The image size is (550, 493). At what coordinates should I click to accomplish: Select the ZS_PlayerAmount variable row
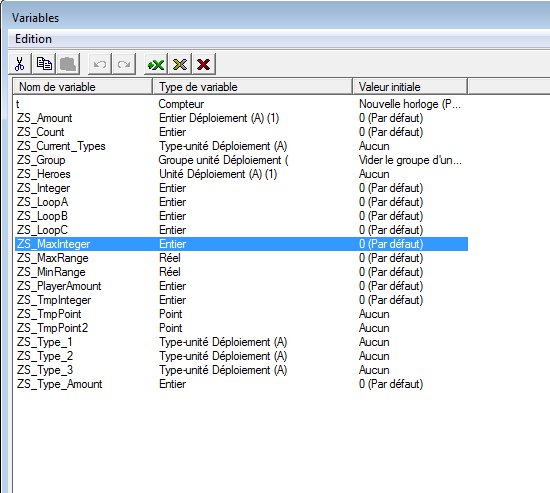(241, 286)
